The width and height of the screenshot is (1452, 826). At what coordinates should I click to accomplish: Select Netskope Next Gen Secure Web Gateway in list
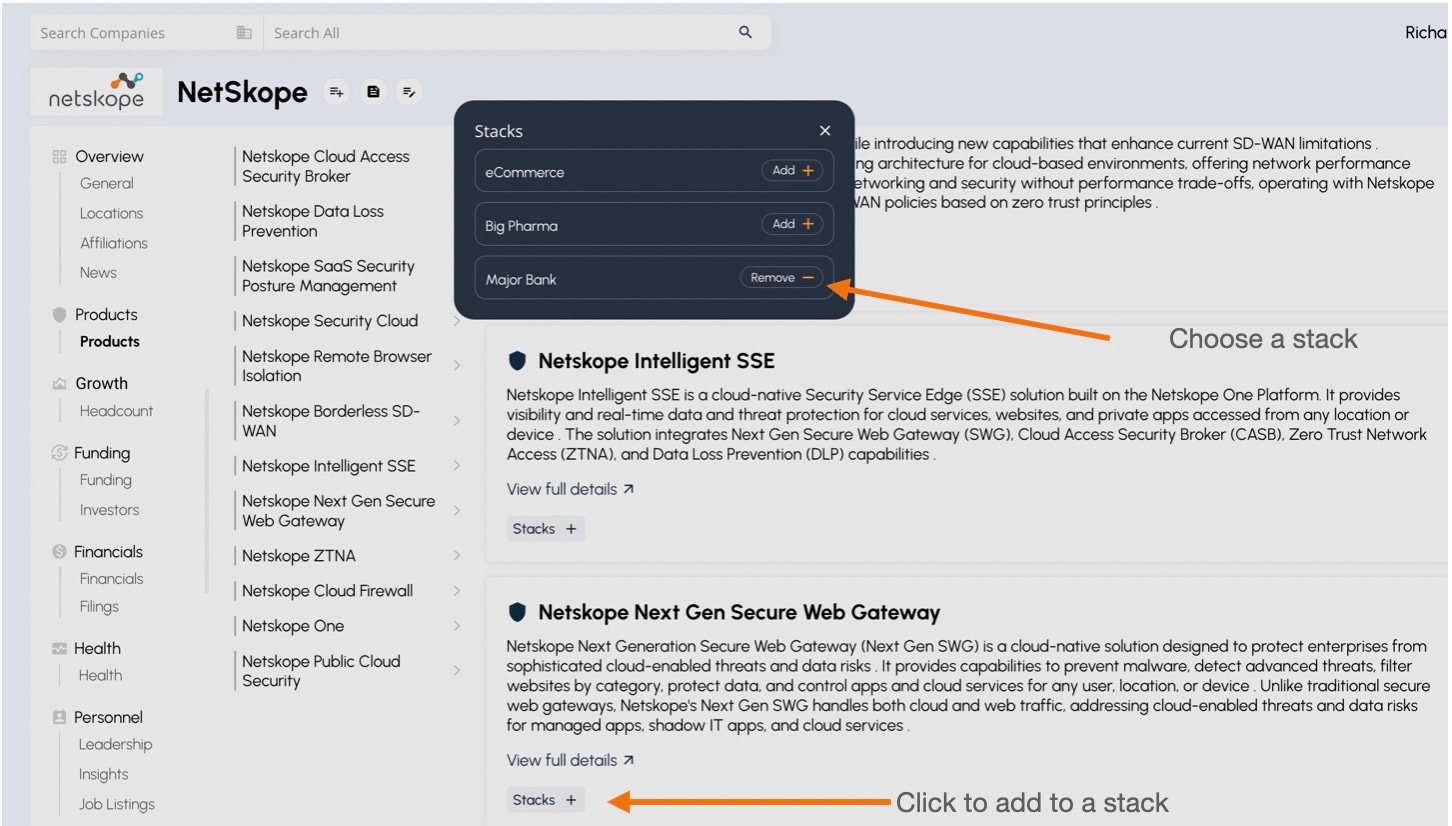coord(339,511)
